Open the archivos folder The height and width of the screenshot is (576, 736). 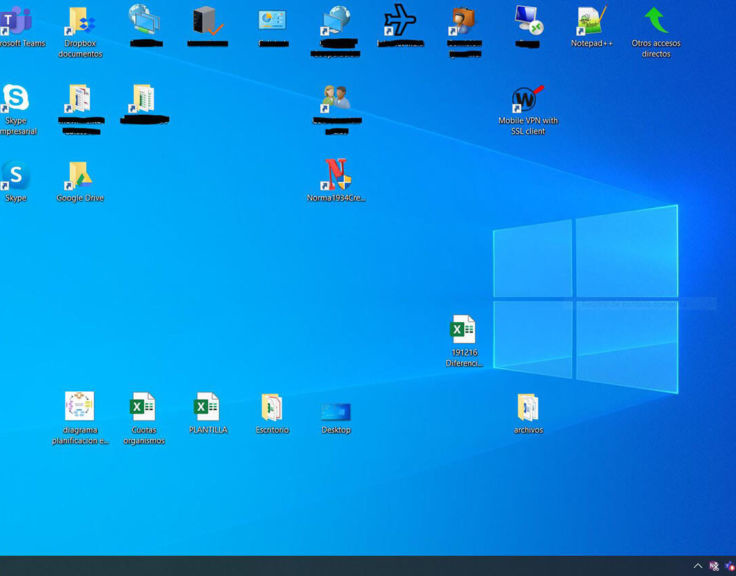[x=528, y=408]
